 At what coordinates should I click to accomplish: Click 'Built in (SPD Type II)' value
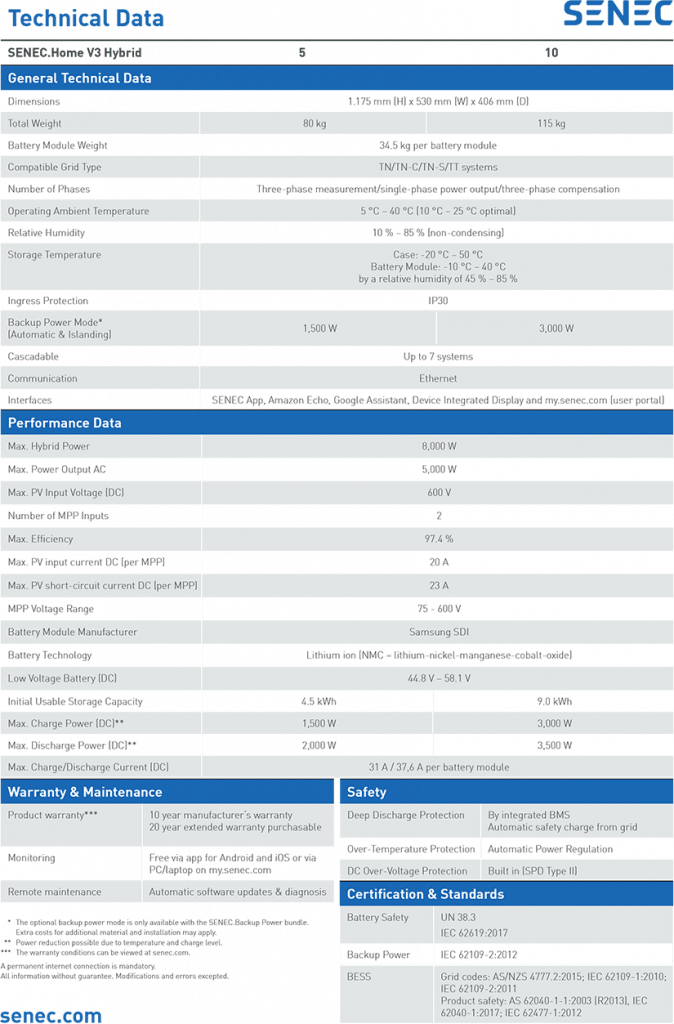(x=532, y=871)
